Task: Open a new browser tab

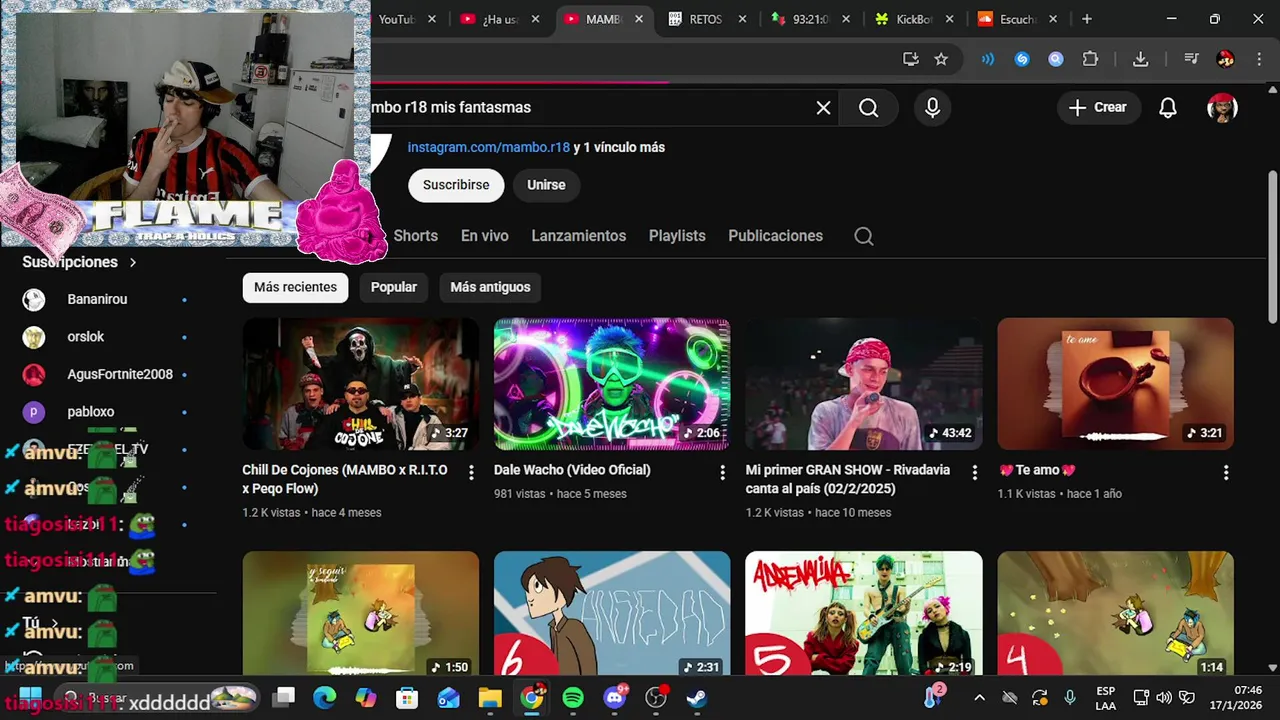Action: tap(1087, 19)
